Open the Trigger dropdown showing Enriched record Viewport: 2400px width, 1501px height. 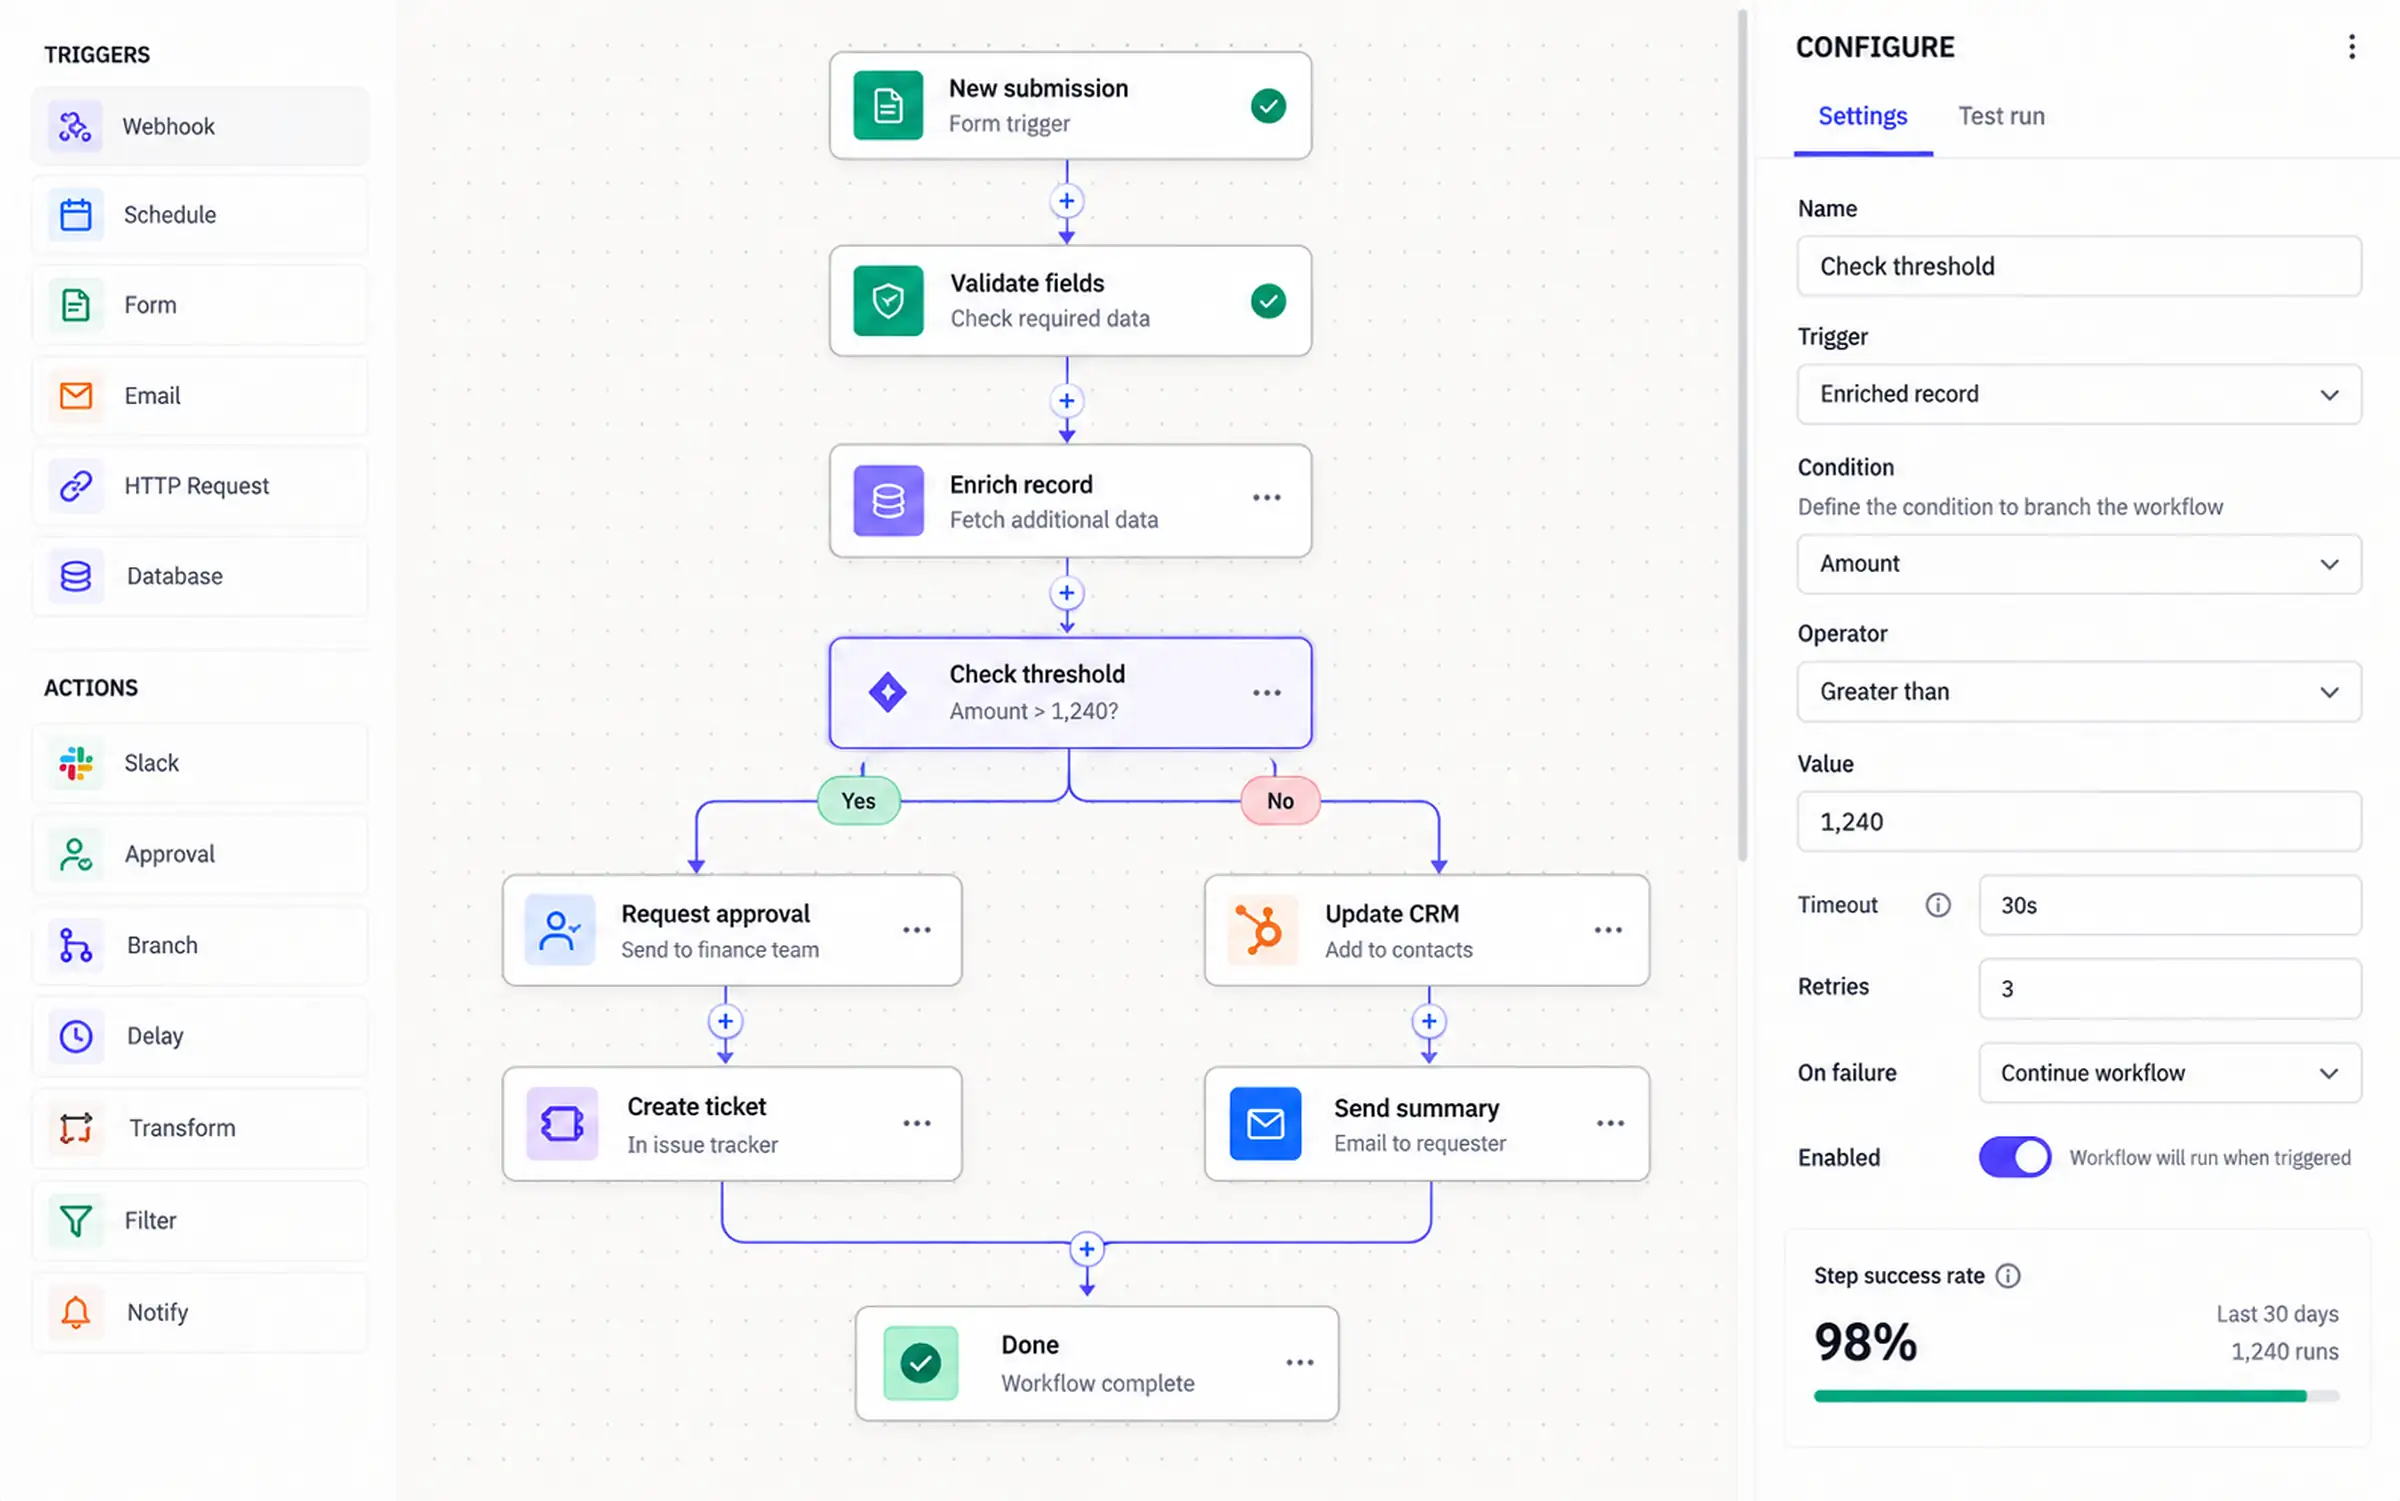point(2079,394)
